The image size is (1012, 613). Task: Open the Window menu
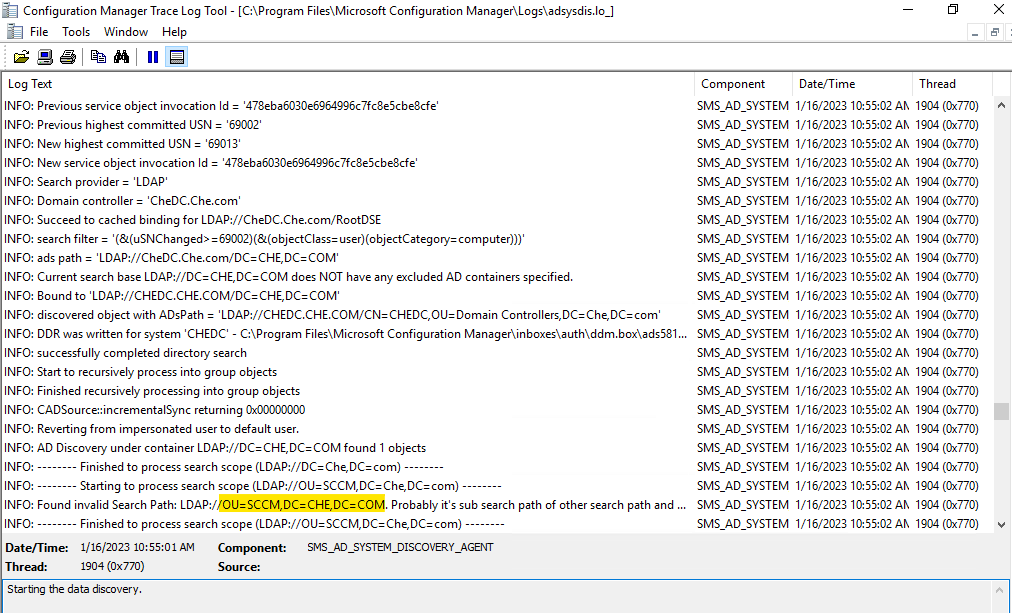[126, 32]
